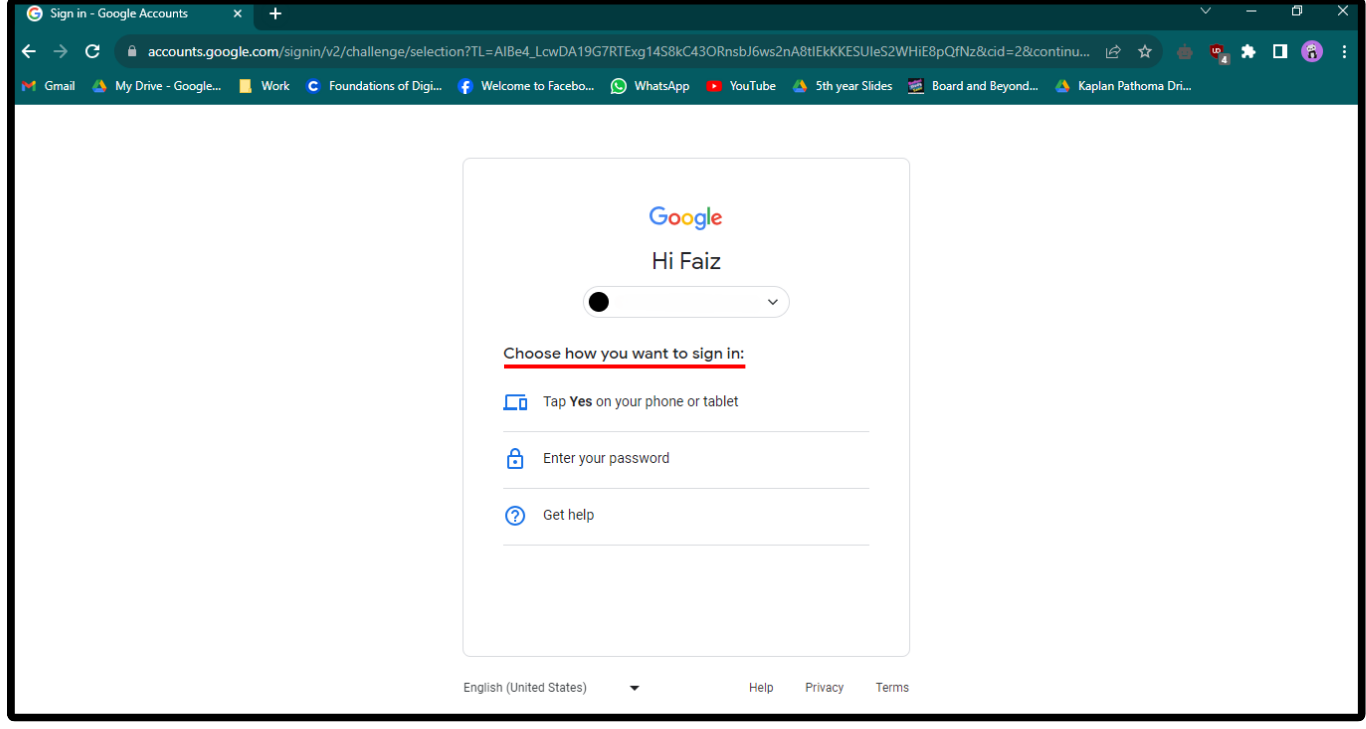Click the Hi Faiz heading
The image size is (1366, 729).
coord(686,262)
